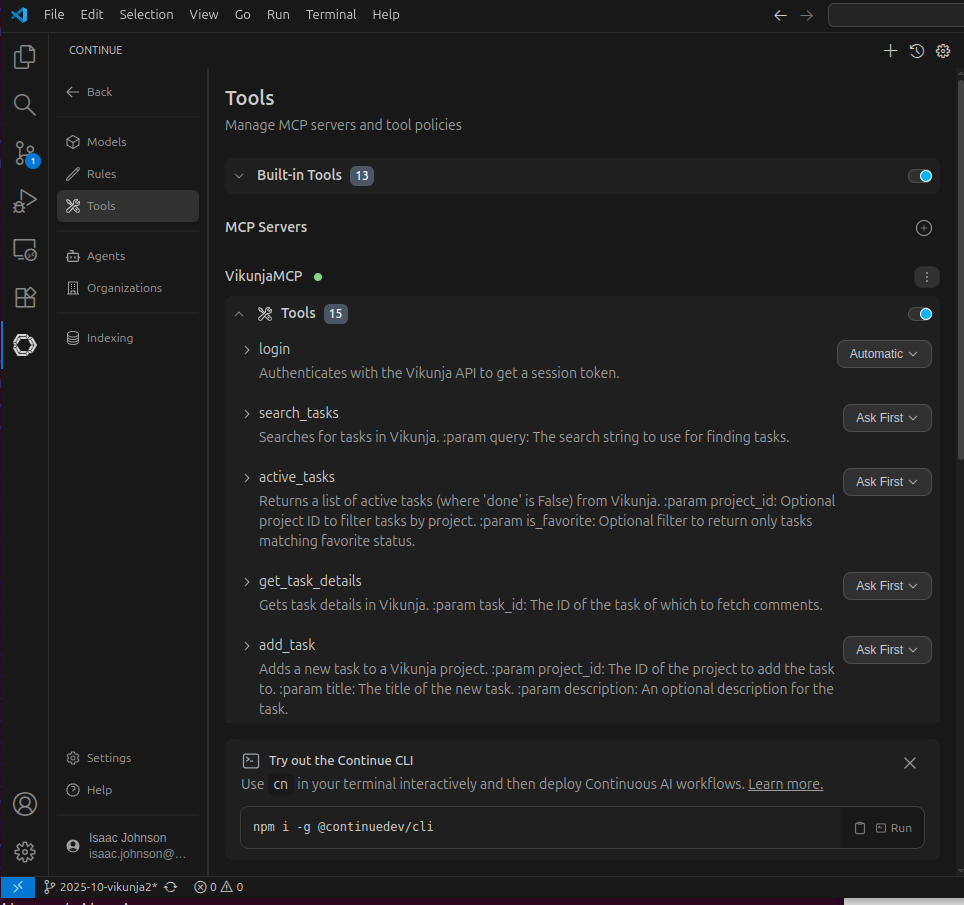Click the add MCP server plus icon

924,228
